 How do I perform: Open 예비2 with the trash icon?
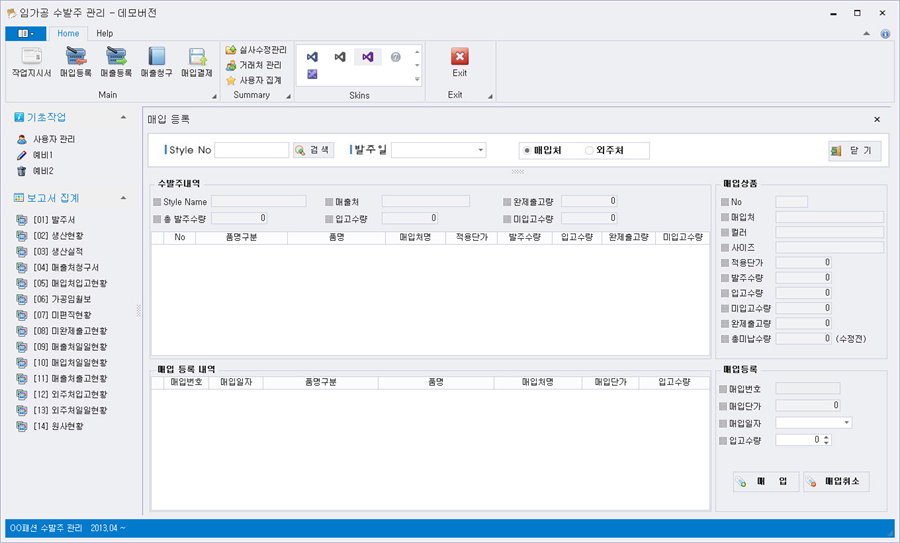[x=35, y=171]
